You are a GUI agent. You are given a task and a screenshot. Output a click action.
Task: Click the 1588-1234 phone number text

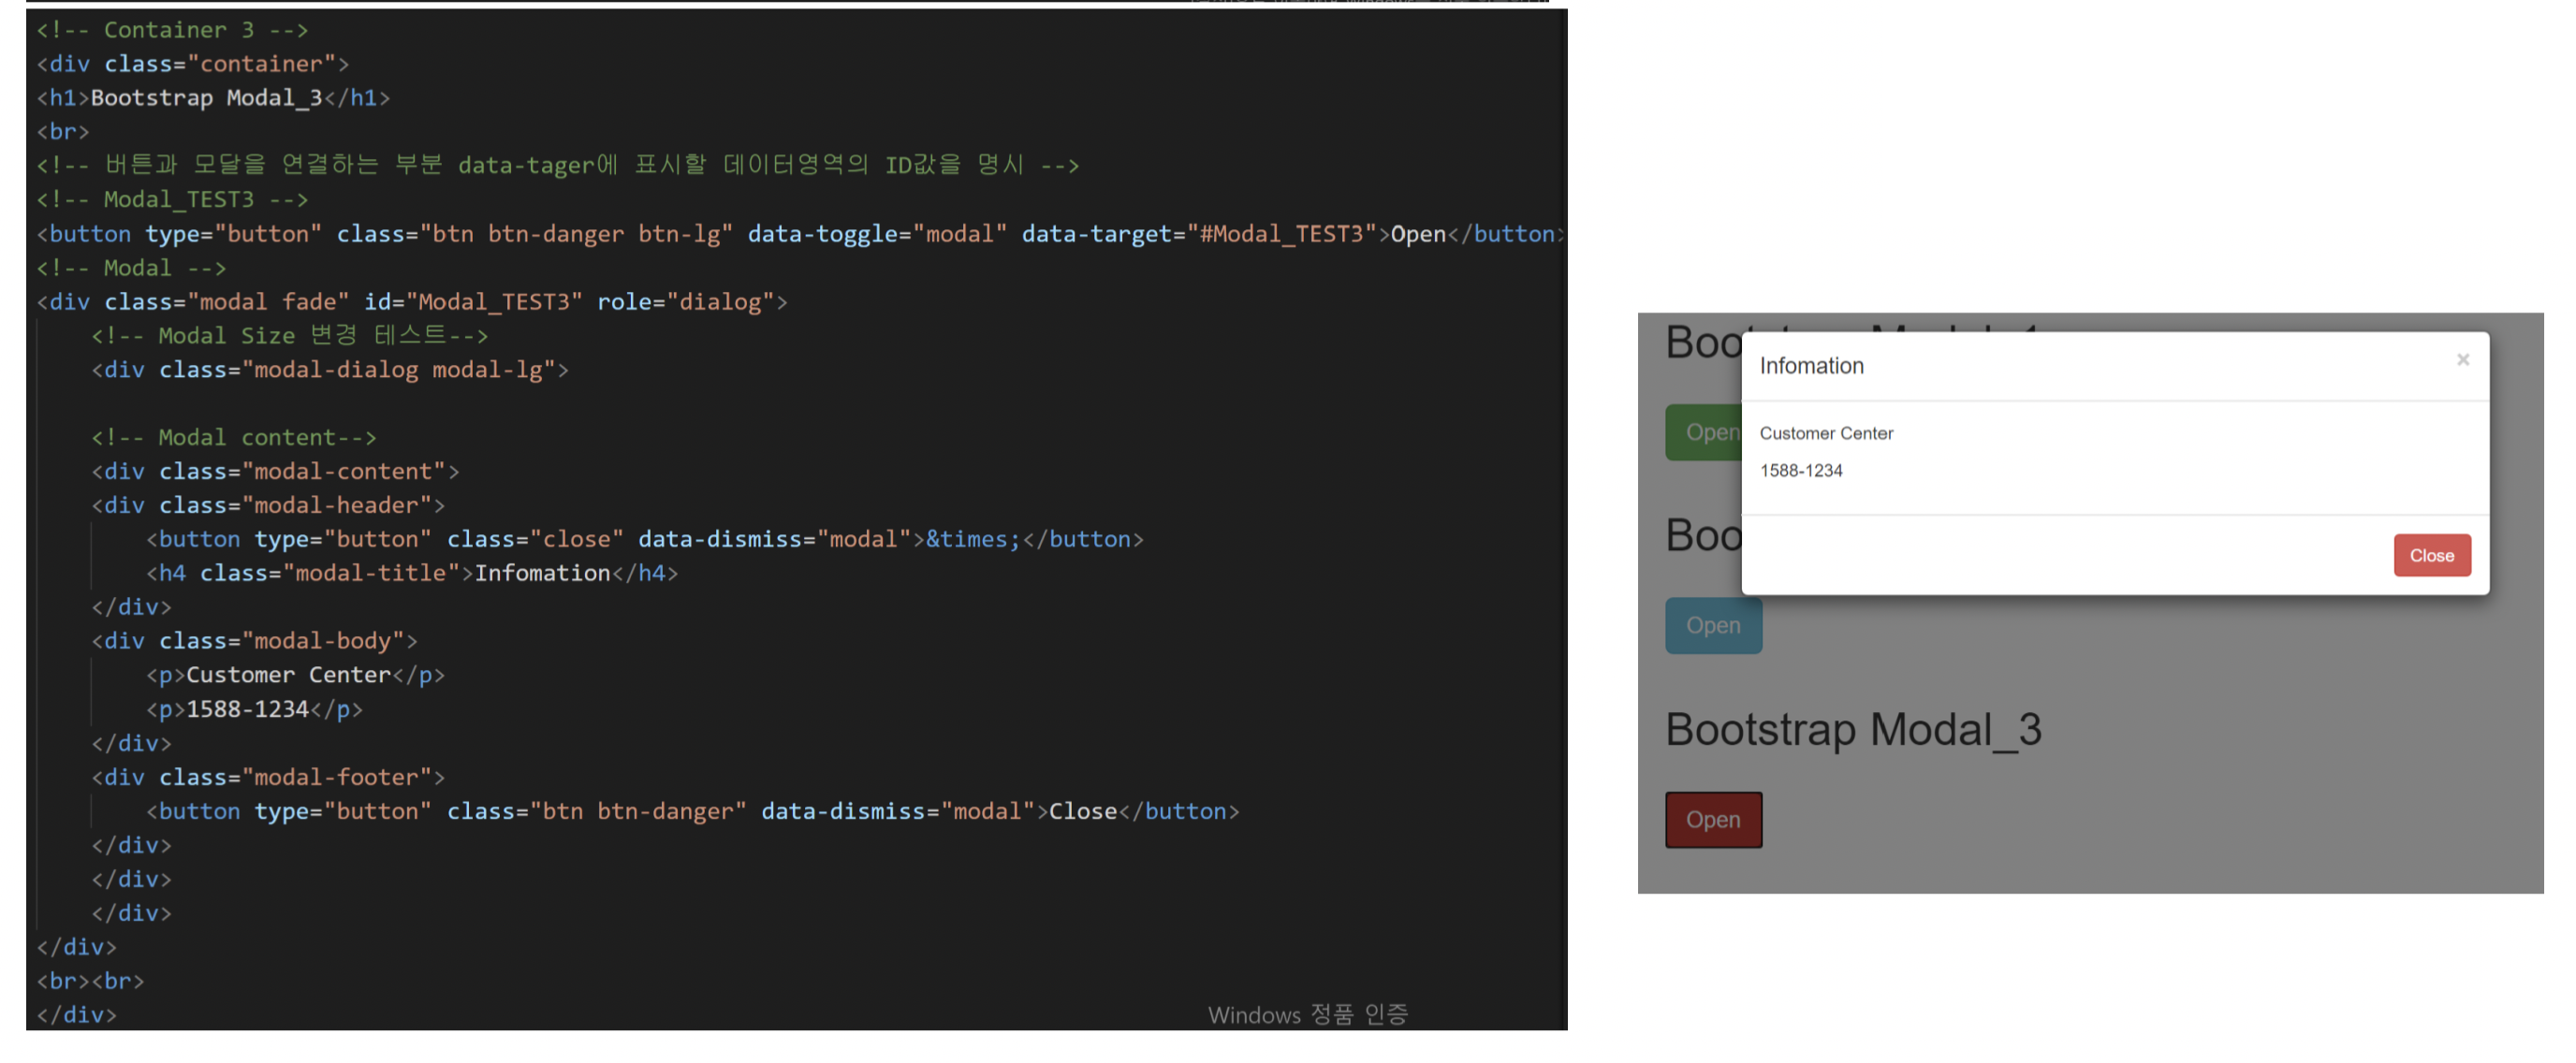pos(1800,470)
